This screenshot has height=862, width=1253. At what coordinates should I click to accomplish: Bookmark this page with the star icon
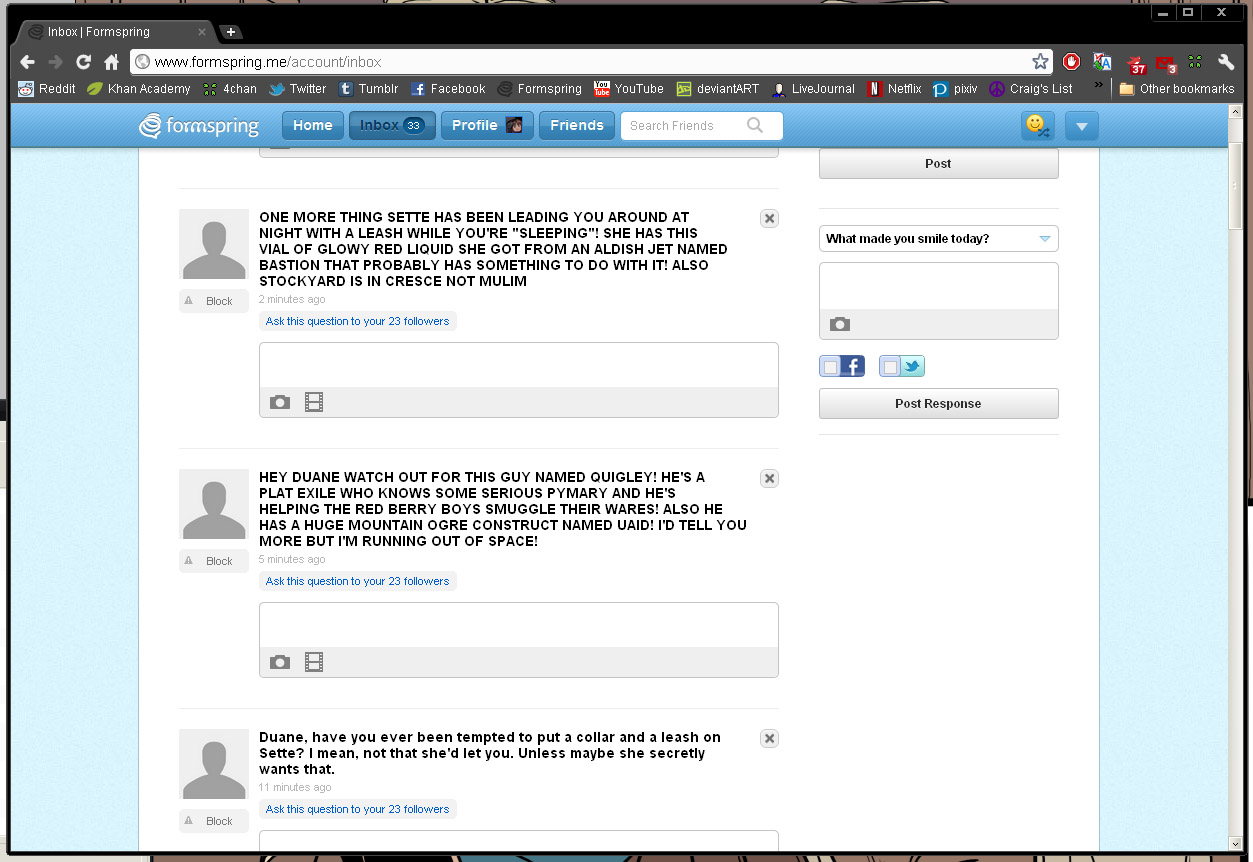point(1040,62)
